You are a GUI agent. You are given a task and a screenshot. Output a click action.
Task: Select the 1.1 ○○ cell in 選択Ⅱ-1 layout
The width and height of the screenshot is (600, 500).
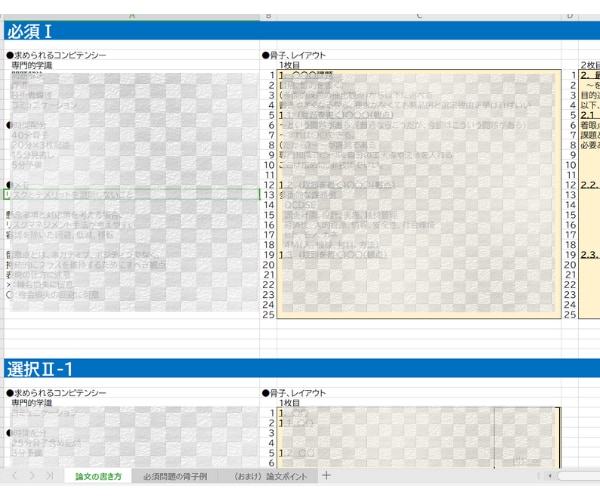296,423
